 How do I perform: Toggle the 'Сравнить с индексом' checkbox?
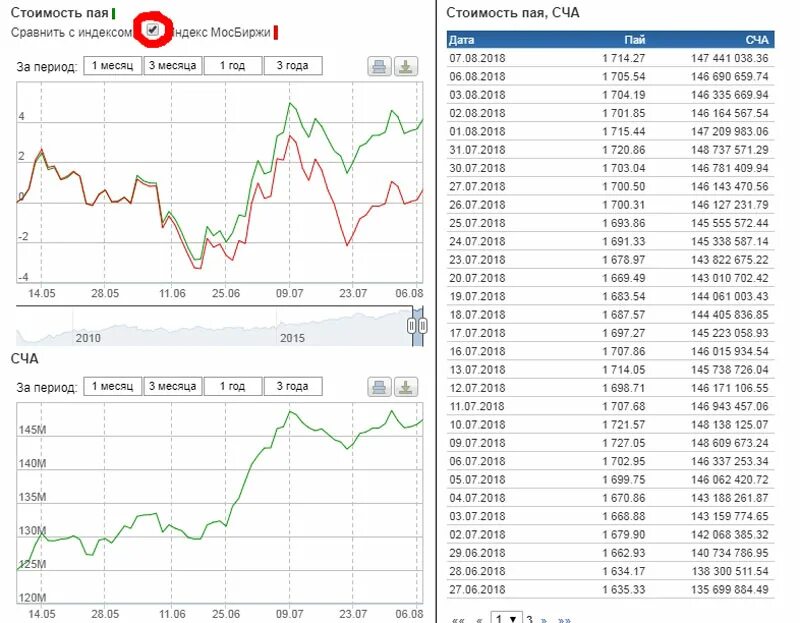point(152,30)
